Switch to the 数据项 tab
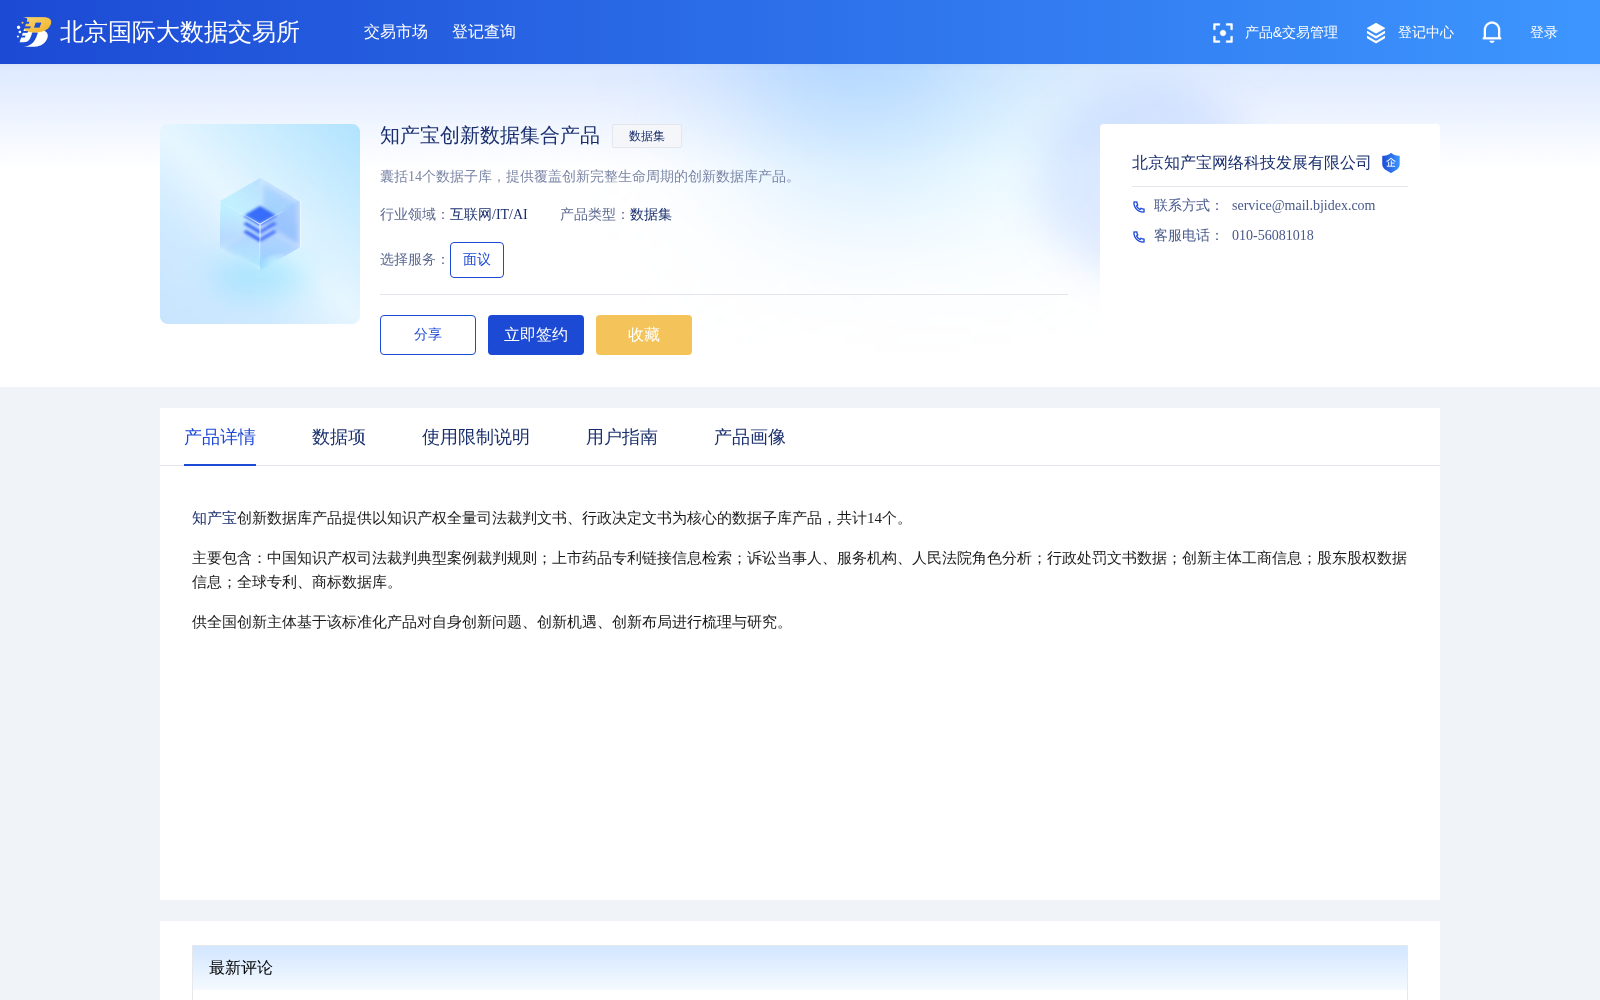Viewport: 1600px width, 1000px height. coord(339,437)
